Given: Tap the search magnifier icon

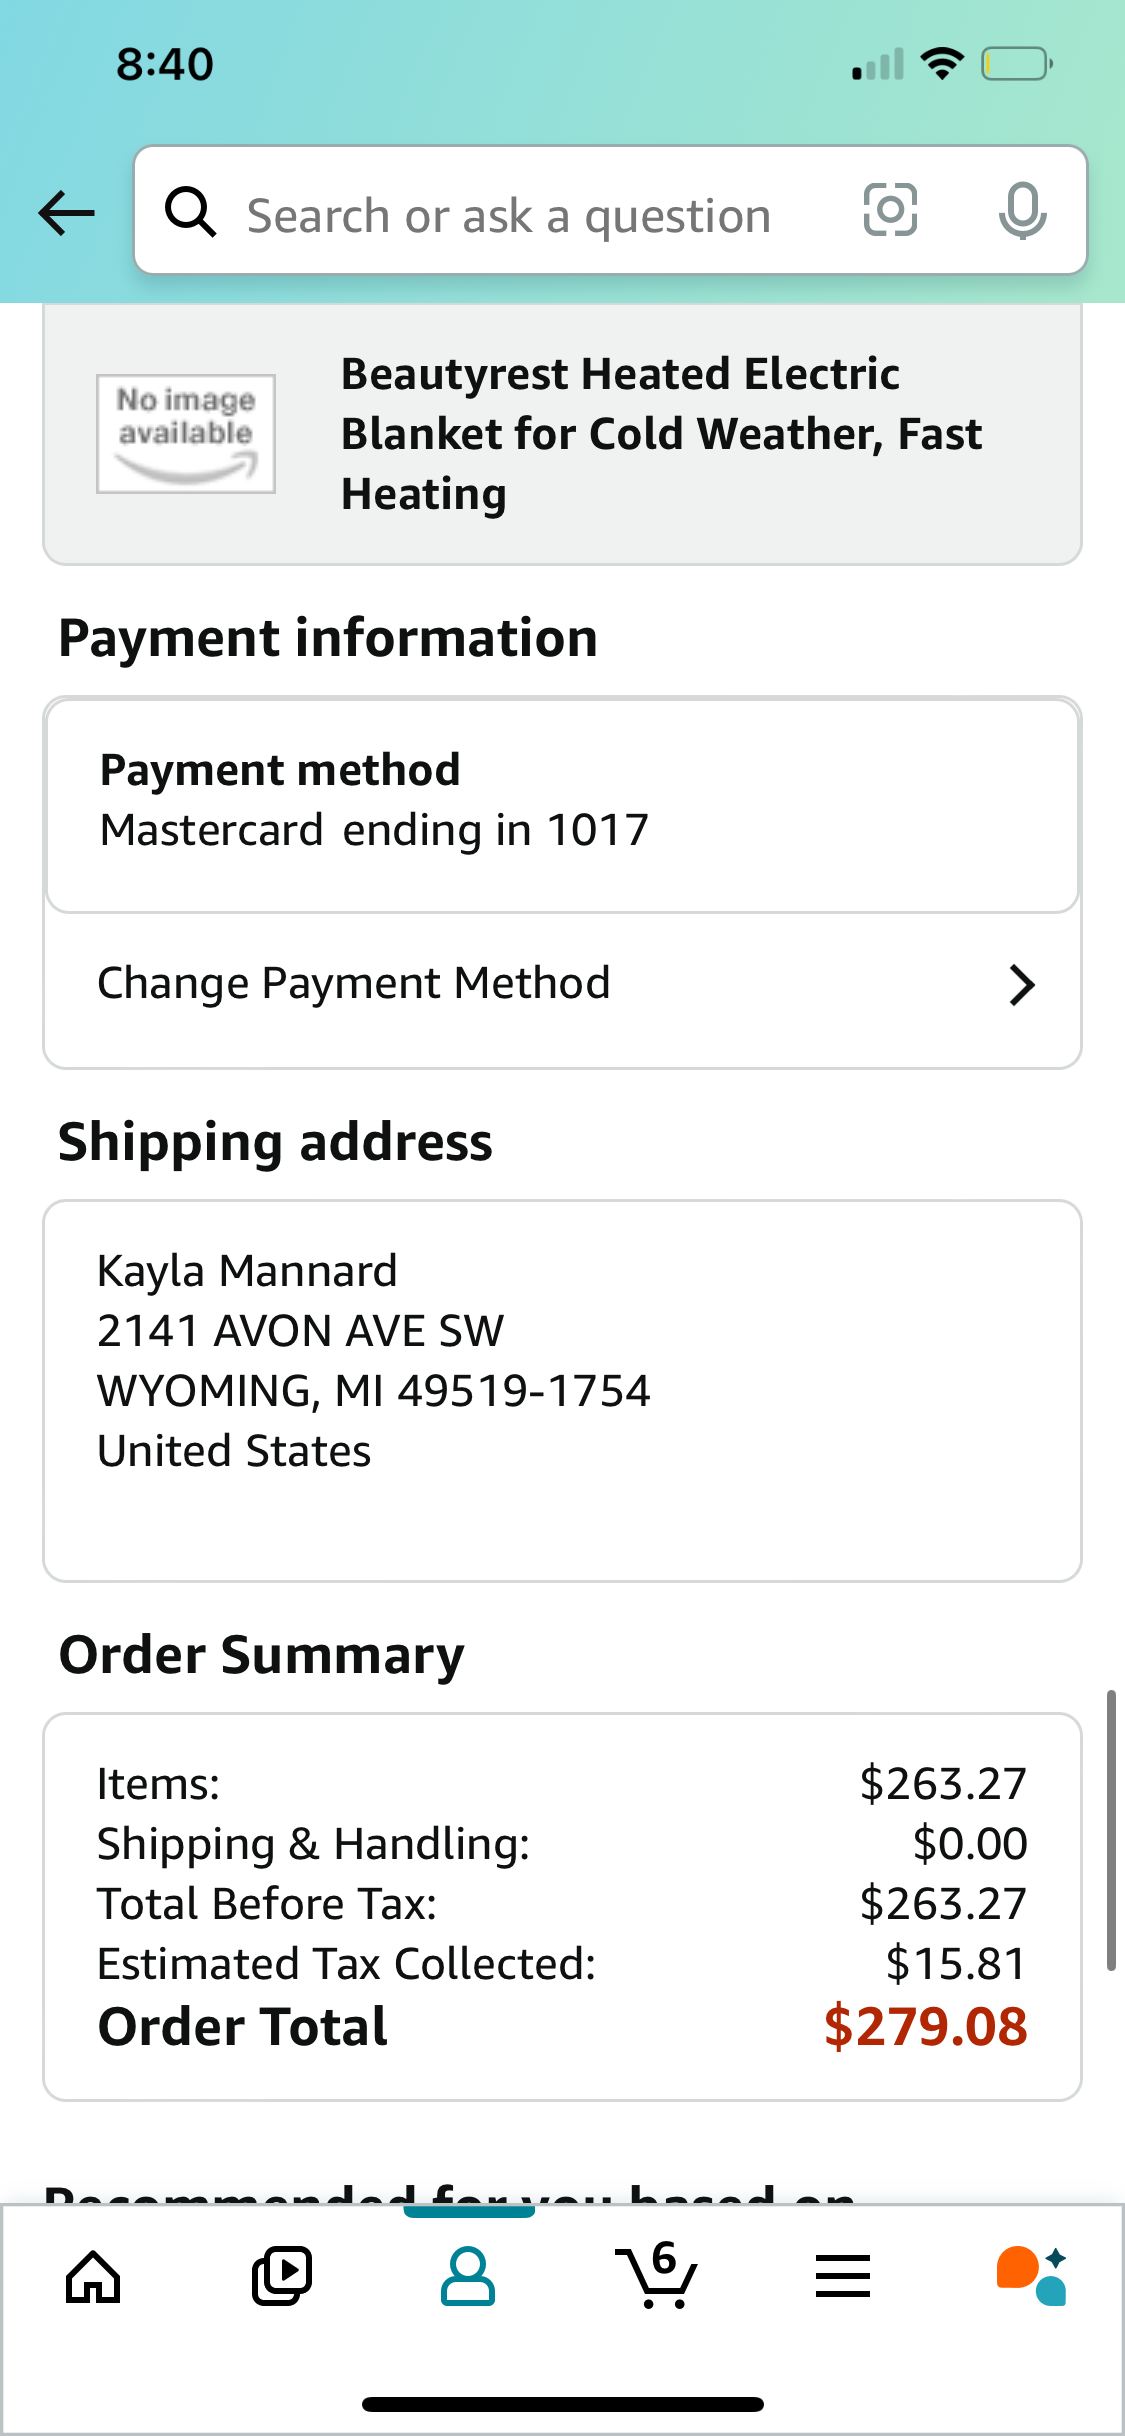Looking at the screenshot, I should (190, 212).
